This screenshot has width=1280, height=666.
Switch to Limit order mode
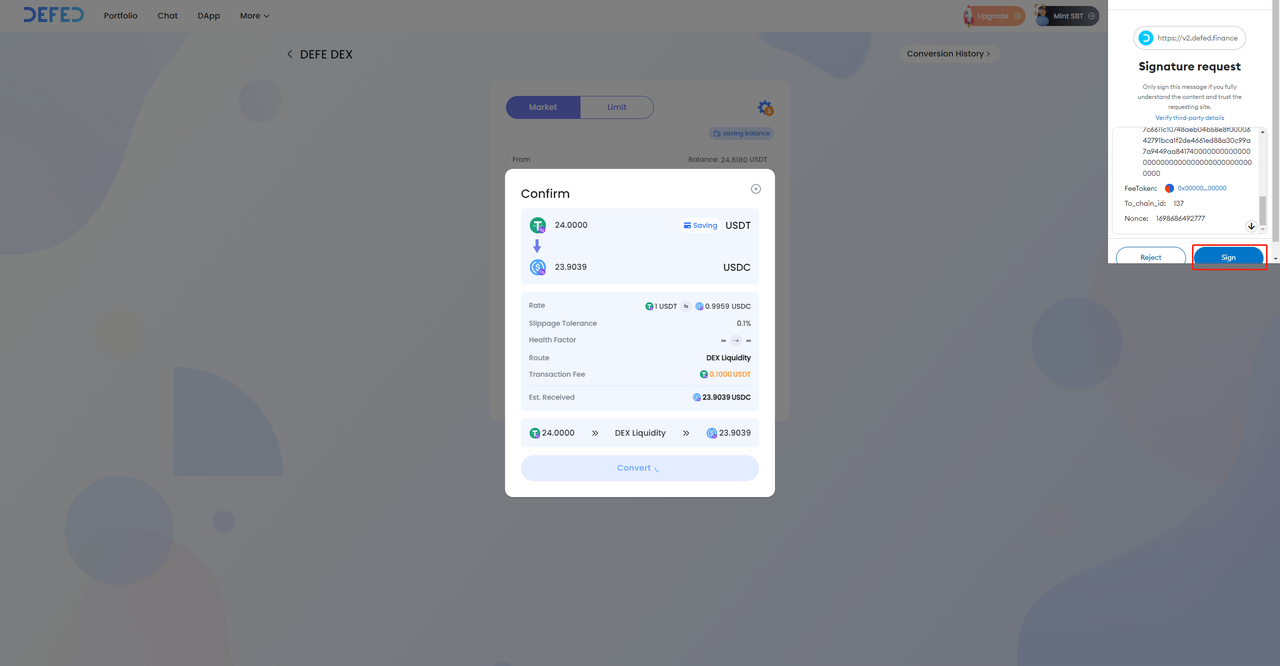pos(617,107)
